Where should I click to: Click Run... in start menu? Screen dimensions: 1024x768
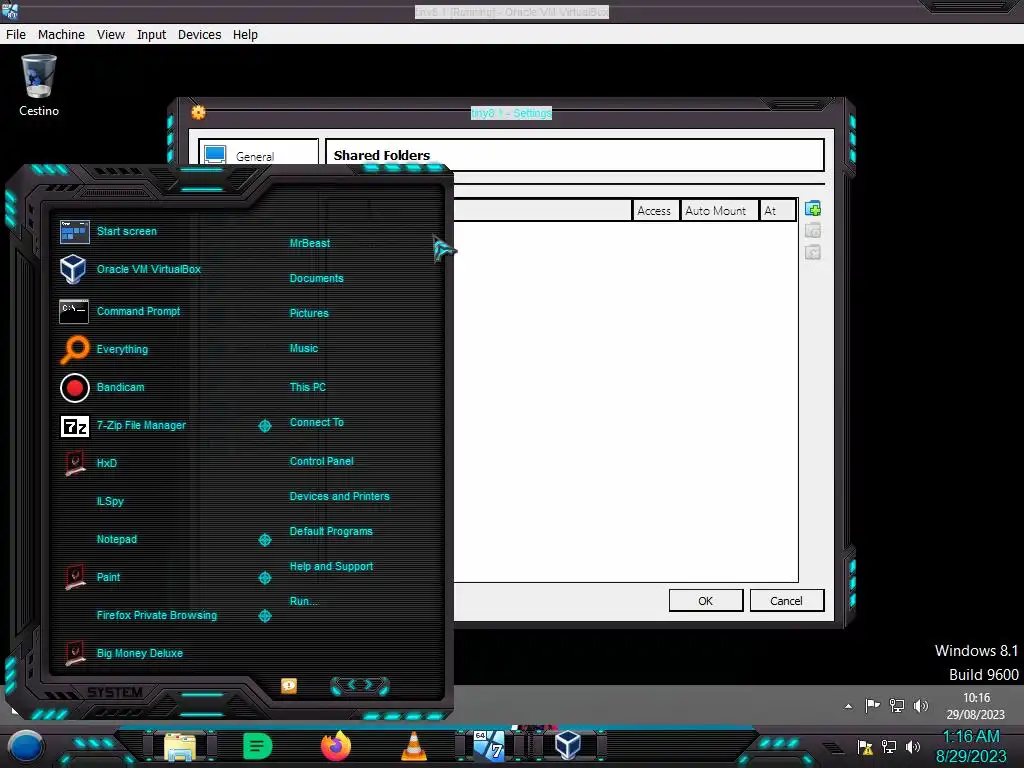304,601
